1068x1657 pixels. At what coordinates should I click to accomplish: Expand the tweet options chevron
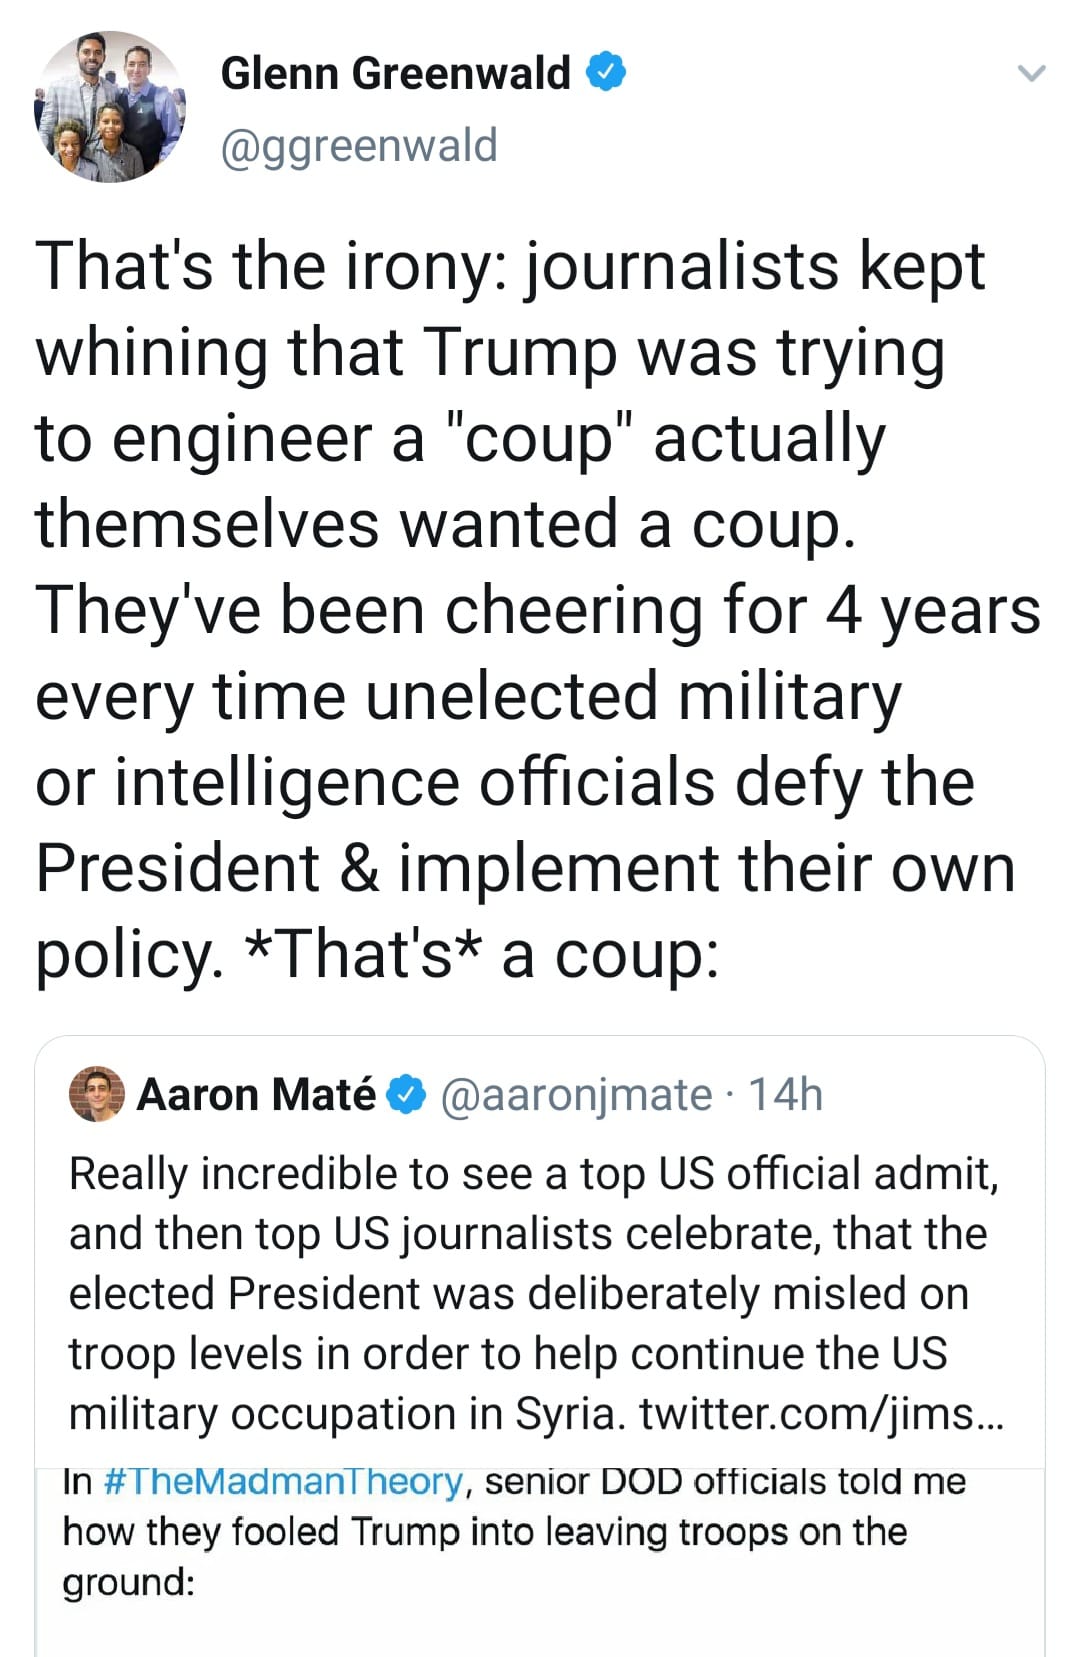(x=1030, y=73)
